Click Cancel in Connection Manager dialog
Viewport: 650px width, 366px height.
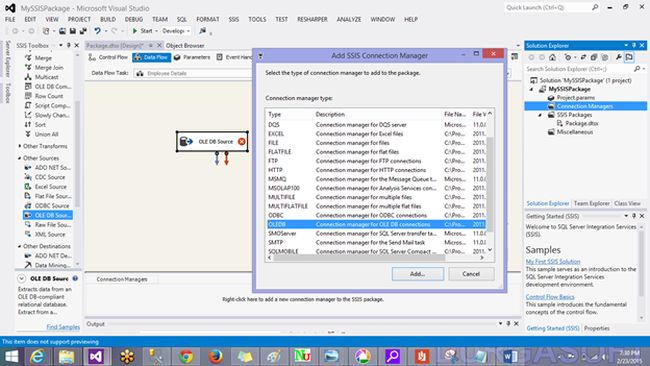[471, 274]
